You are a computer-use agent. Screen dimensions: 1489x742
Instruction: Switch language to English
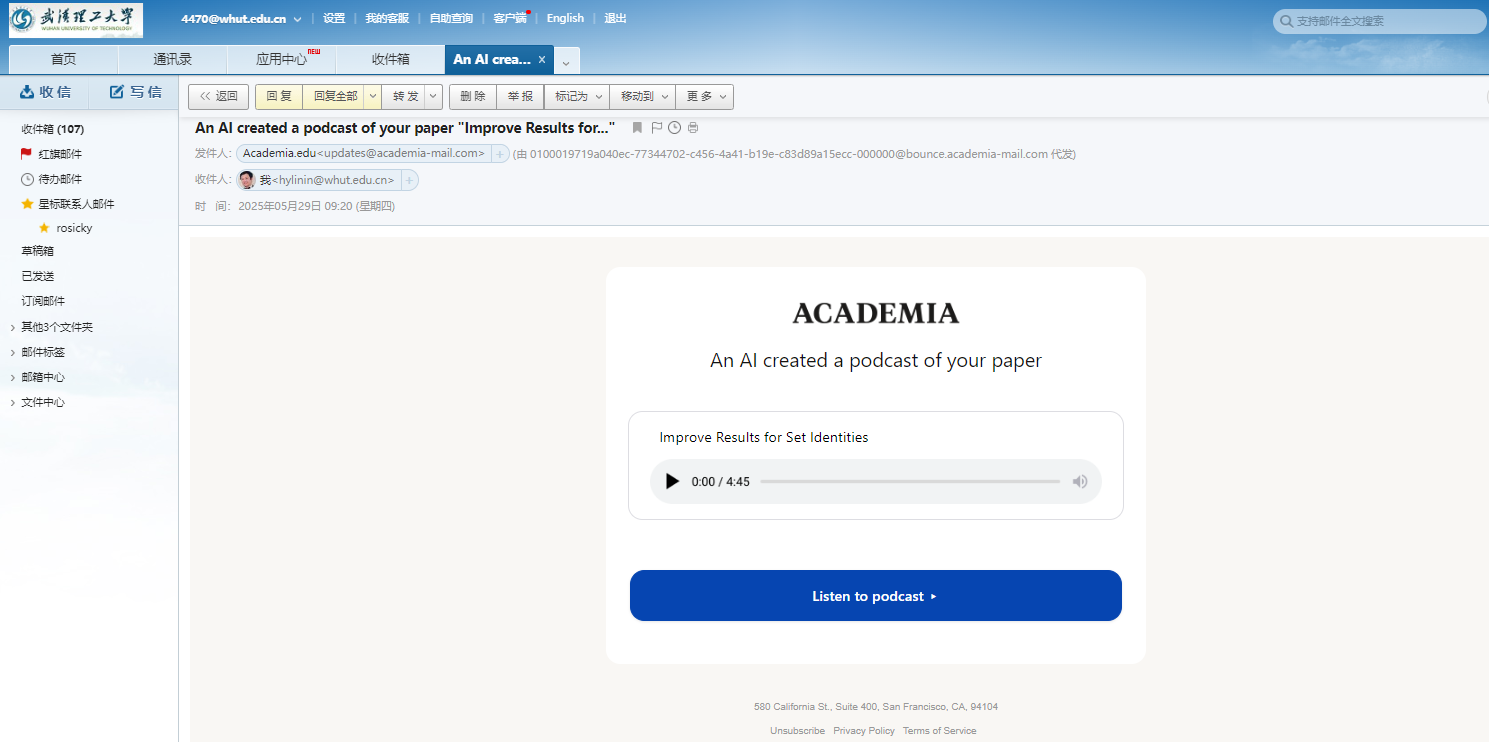pyautogui.click(x=565, y=18)
